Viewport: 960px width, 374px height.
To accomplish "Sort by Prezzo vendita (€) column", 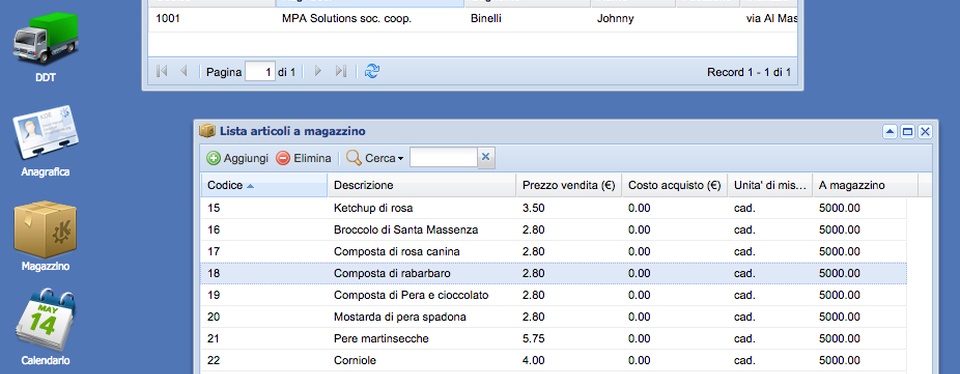I will [x=569, y=185].
